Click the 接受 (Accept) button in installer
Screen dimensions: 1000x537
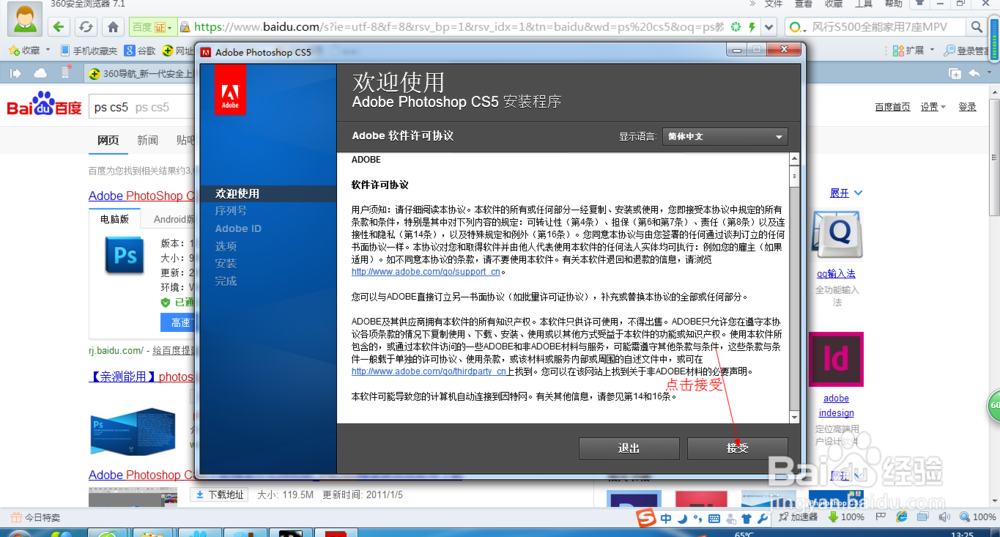coord(737,448)
